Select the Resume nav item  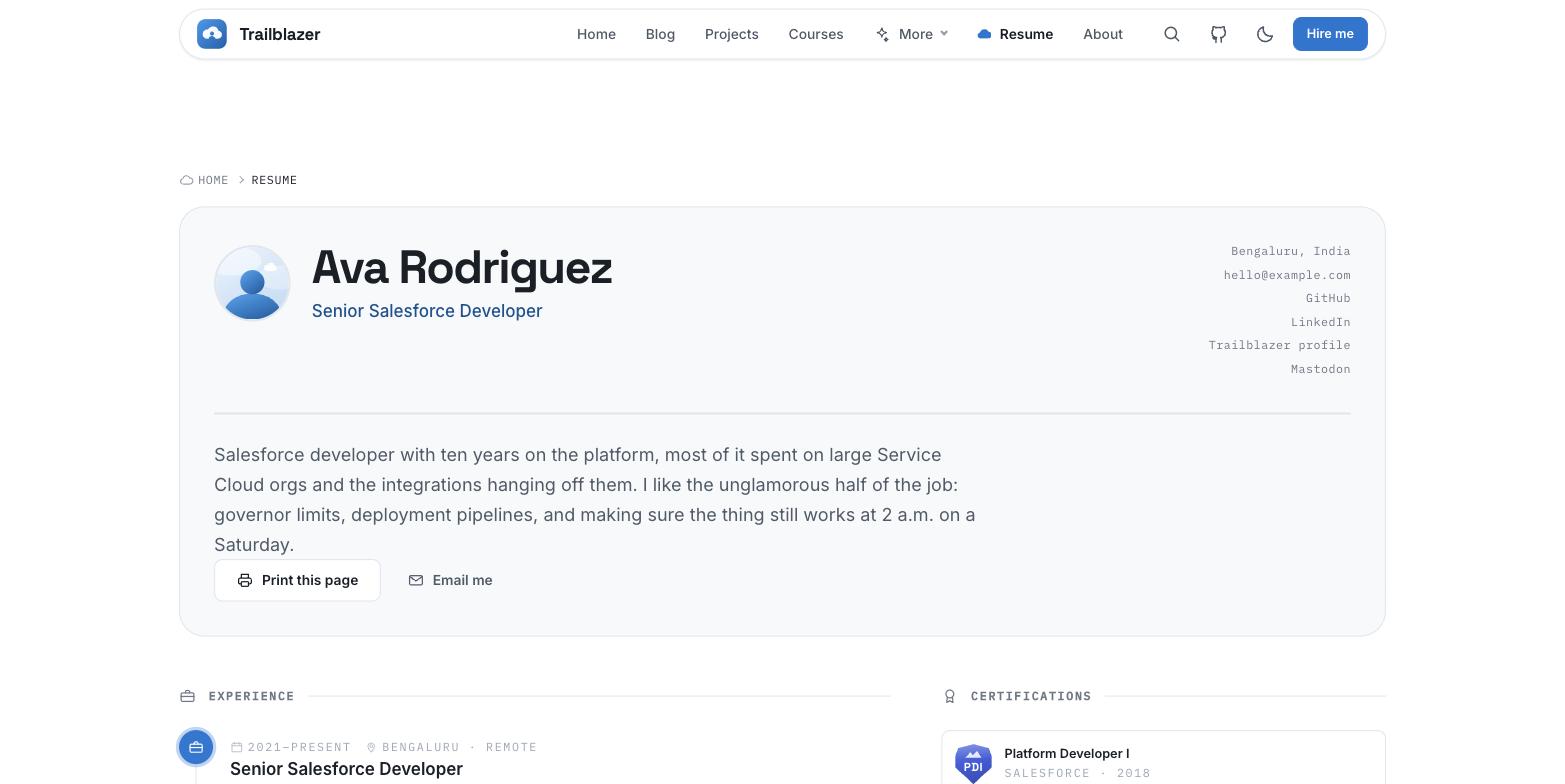[1015, 34]
